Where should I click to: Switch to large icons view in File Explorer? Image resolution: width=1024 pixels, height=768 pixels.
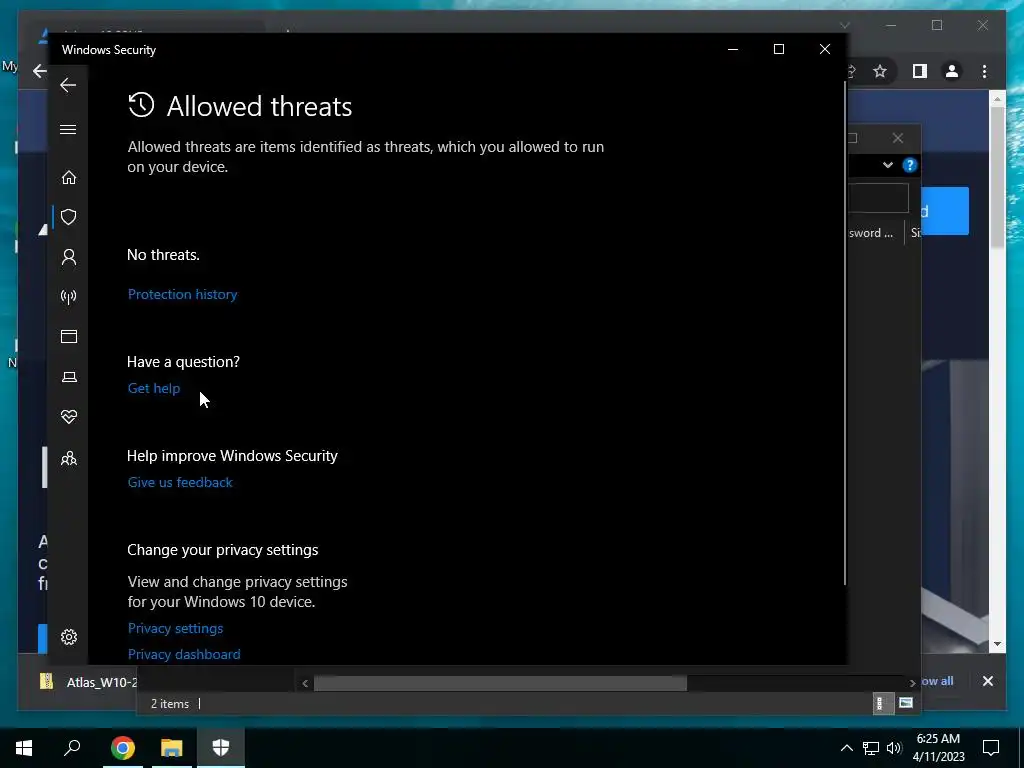905,703
